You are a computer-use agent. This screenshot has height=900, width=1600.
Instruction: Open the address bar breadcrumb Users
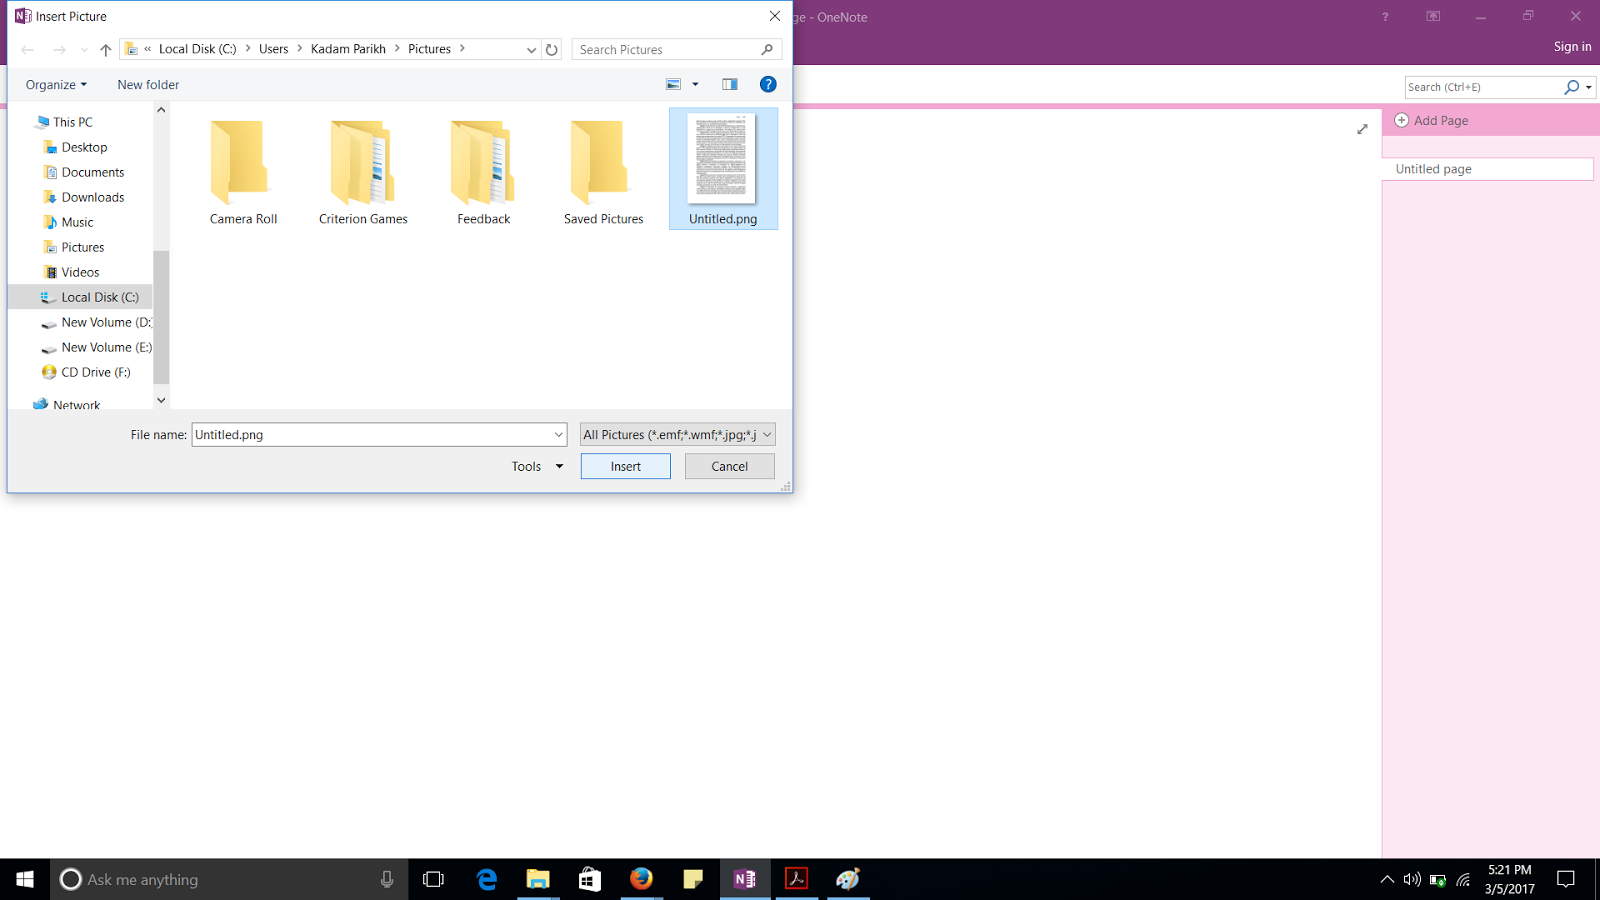click(273, 48)
